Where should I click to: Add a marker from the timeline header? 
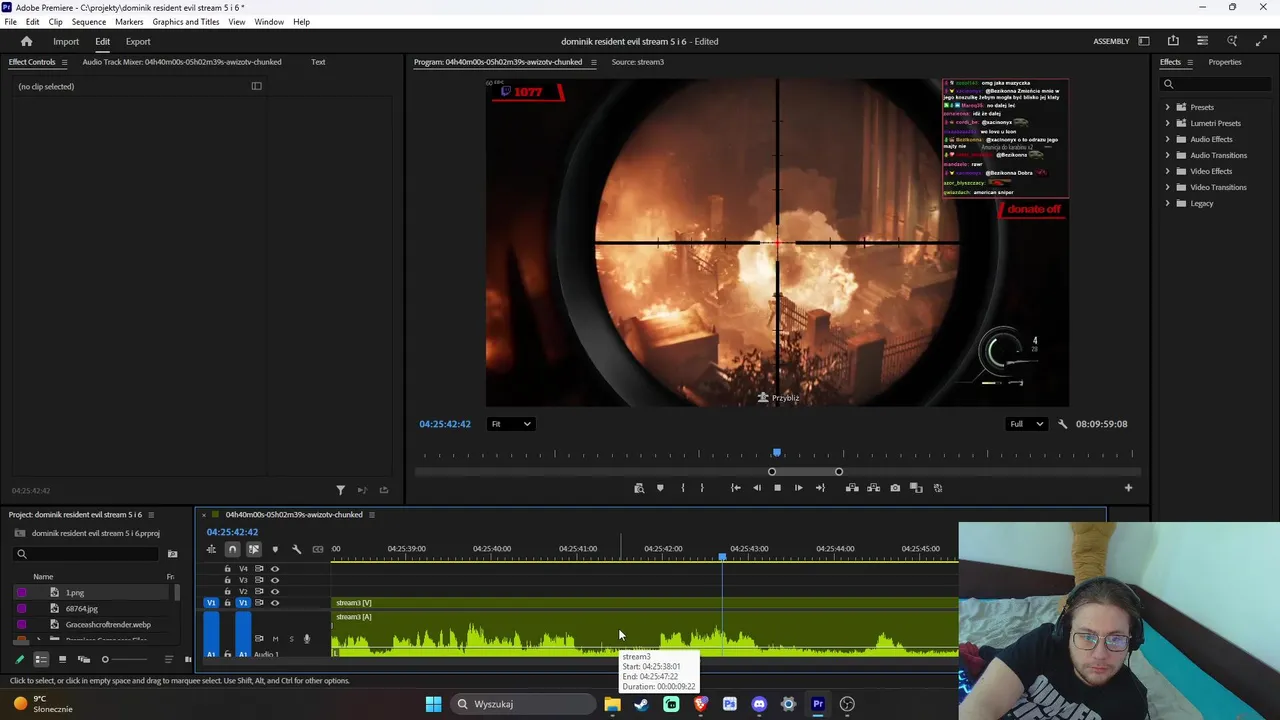275,549
